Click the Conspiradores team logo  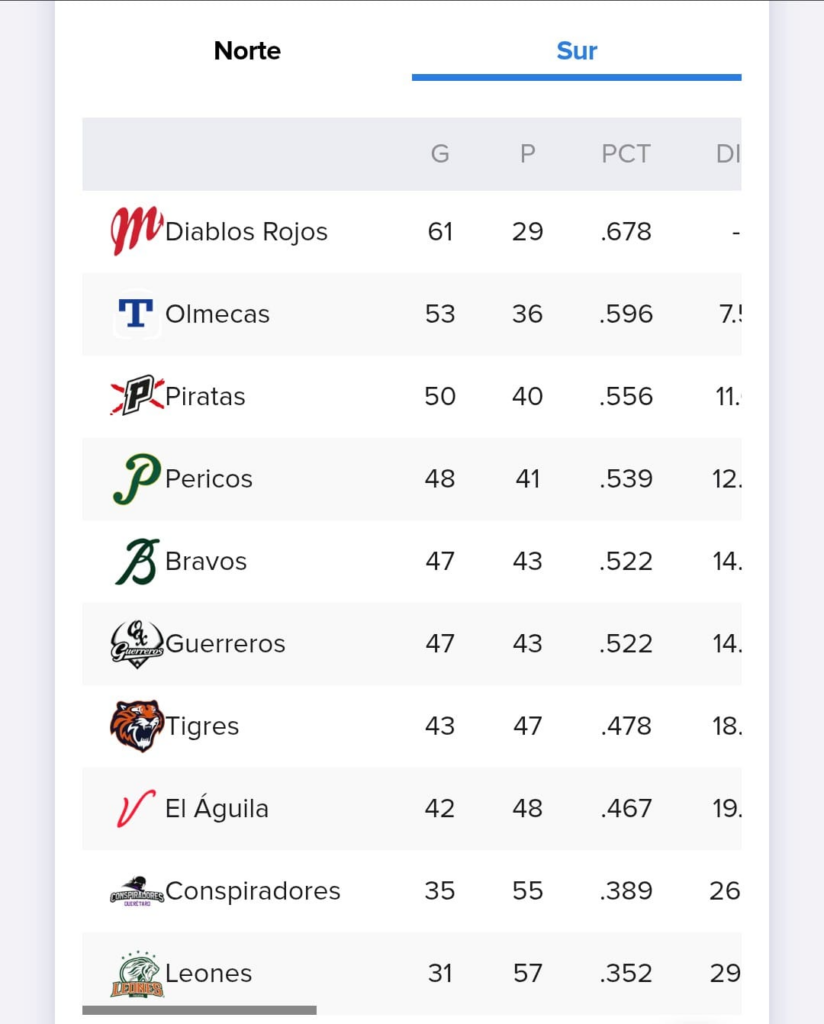coord(136,891)
